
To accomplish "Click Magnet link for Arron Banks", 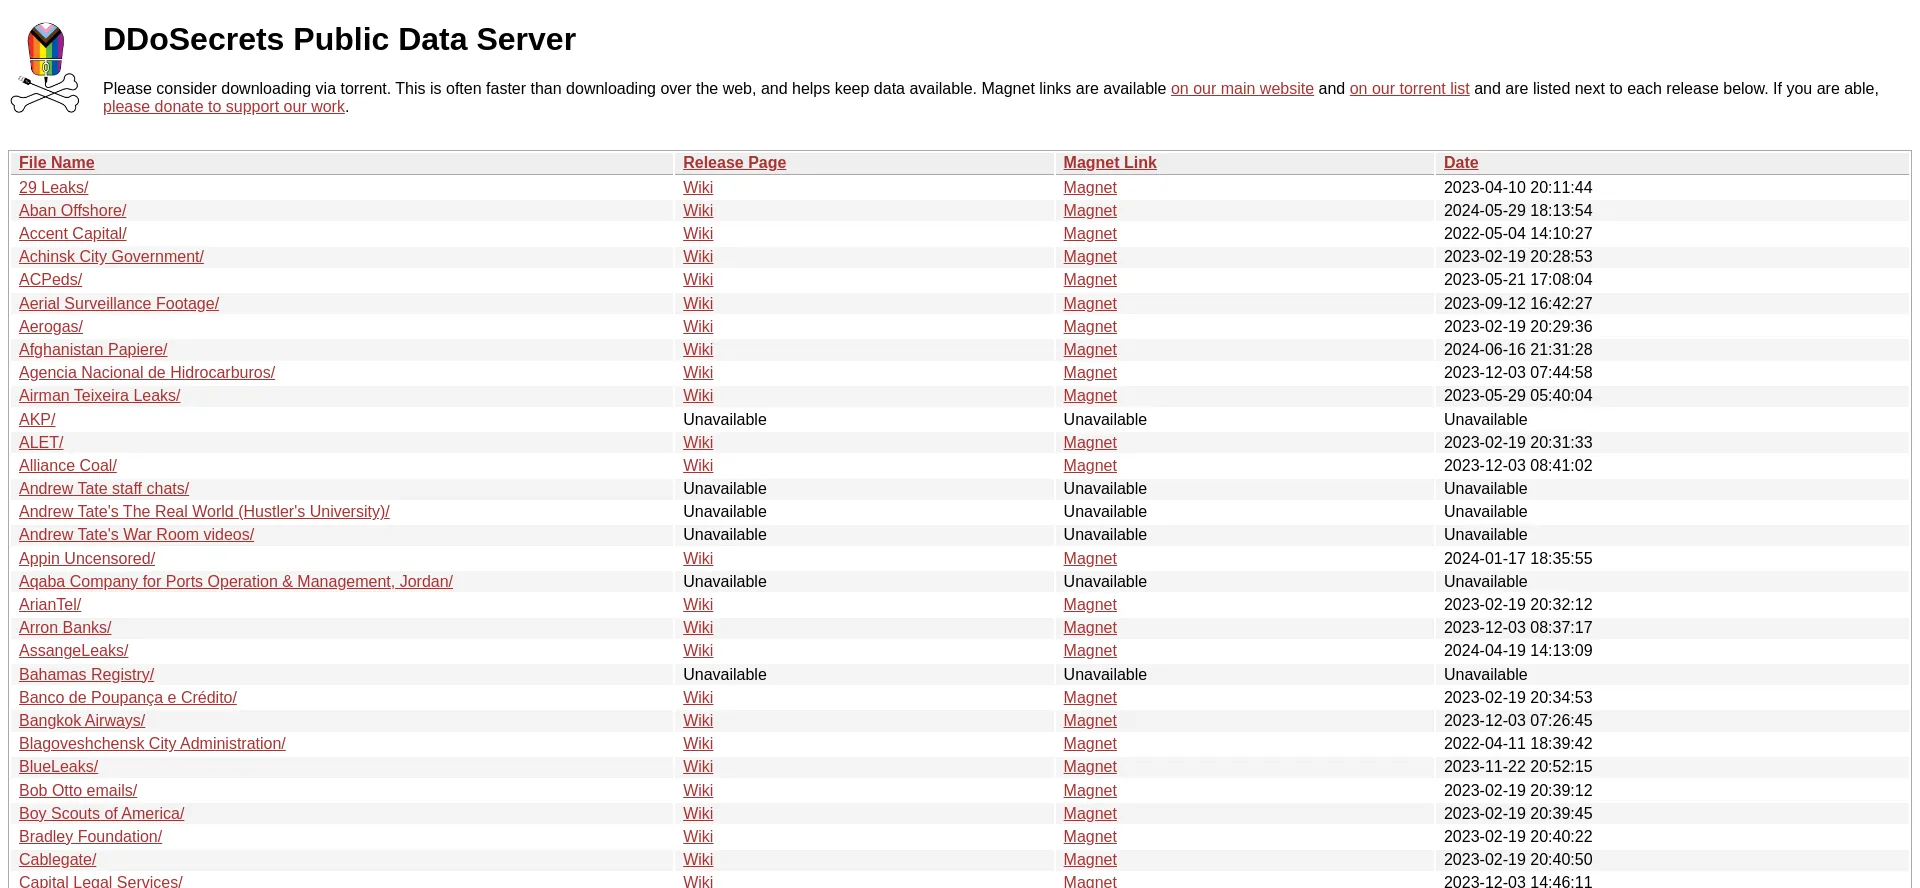I will [1090, 627].
